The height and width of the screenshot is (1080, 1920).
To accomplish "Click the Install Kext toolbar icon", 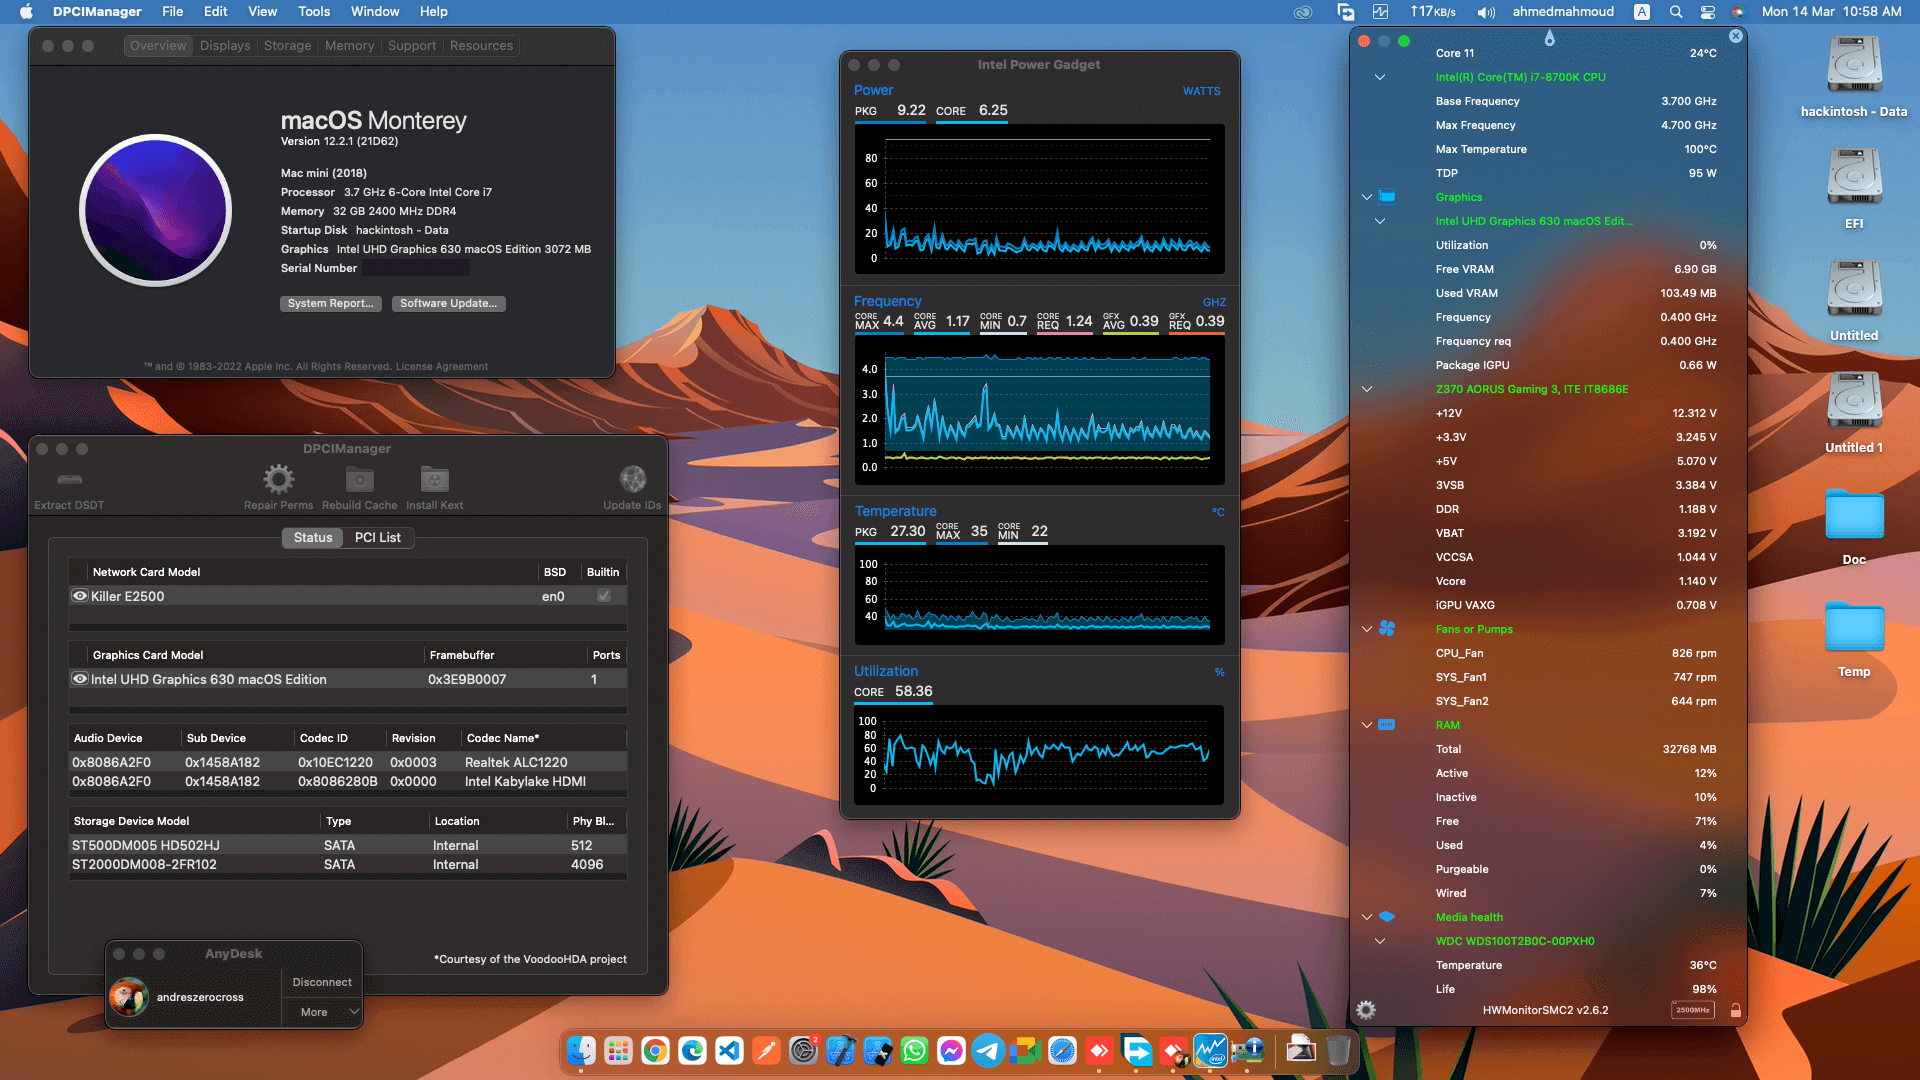I will tap(435, 479).
